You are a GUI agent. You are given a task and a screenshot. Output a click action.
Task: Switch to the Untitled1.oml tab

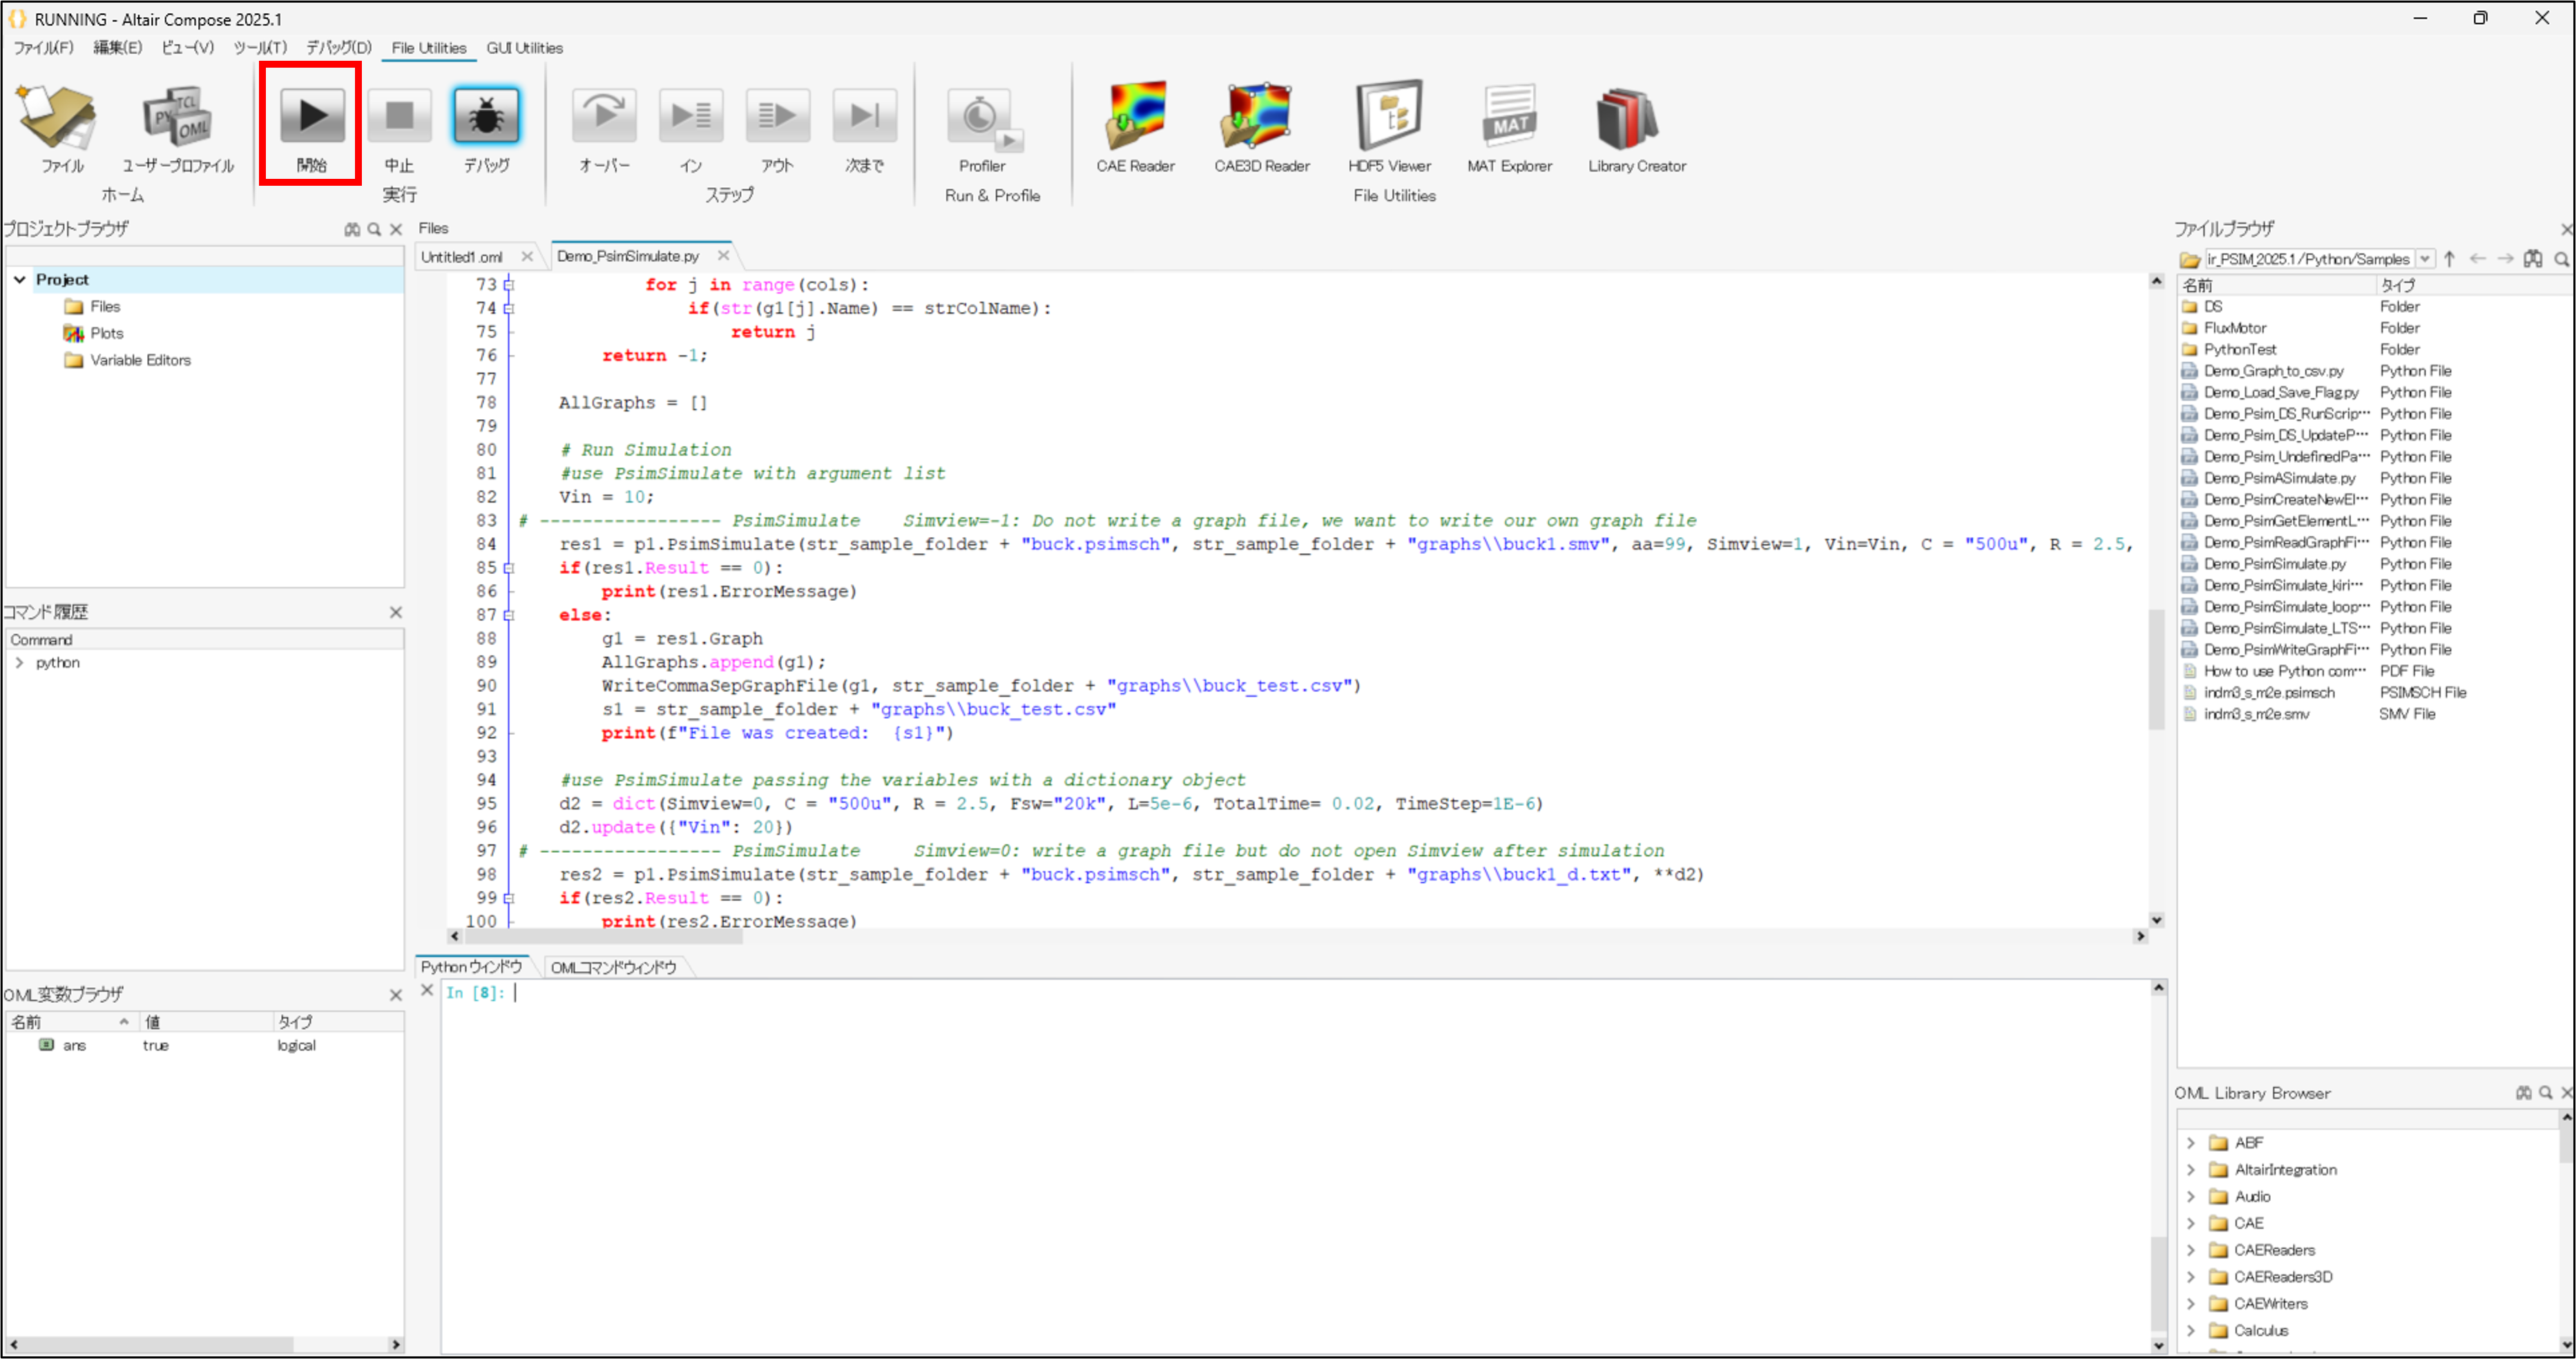pos(462,257)
